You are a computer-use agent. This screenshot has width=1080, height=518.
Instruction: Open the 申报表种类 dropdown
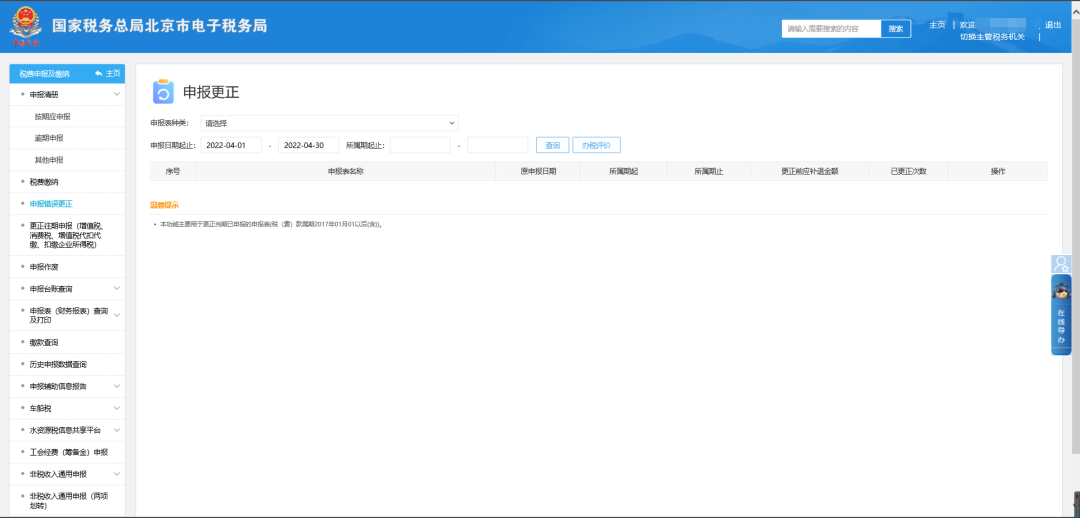coord(329,123)
